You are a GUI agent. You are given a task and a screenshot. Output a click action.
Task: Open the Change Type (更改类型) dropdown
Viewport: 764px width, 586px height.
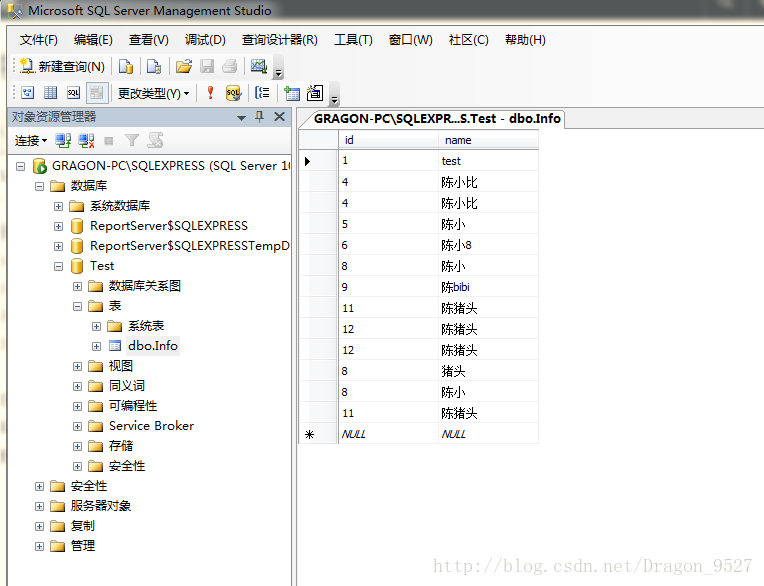153,93
